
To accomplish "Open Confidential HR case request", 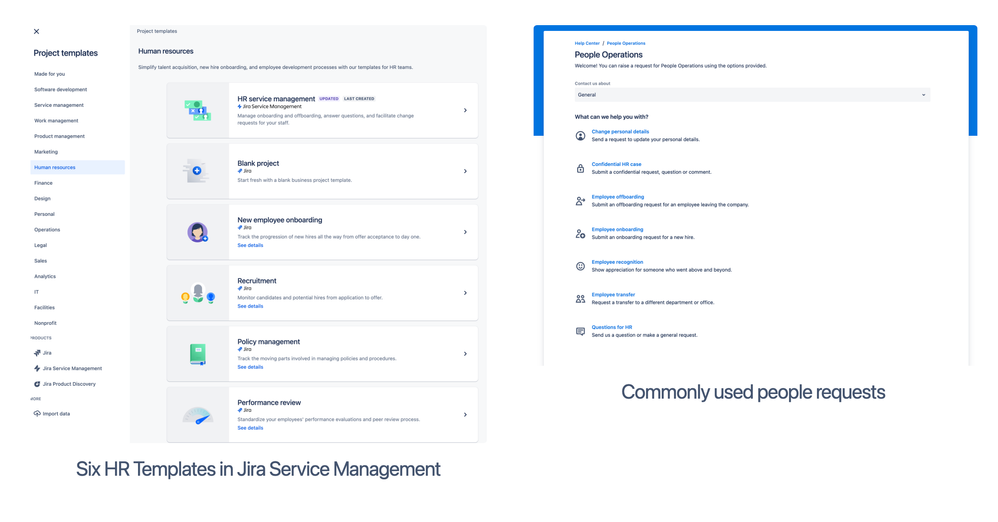I will coord(616,164).
